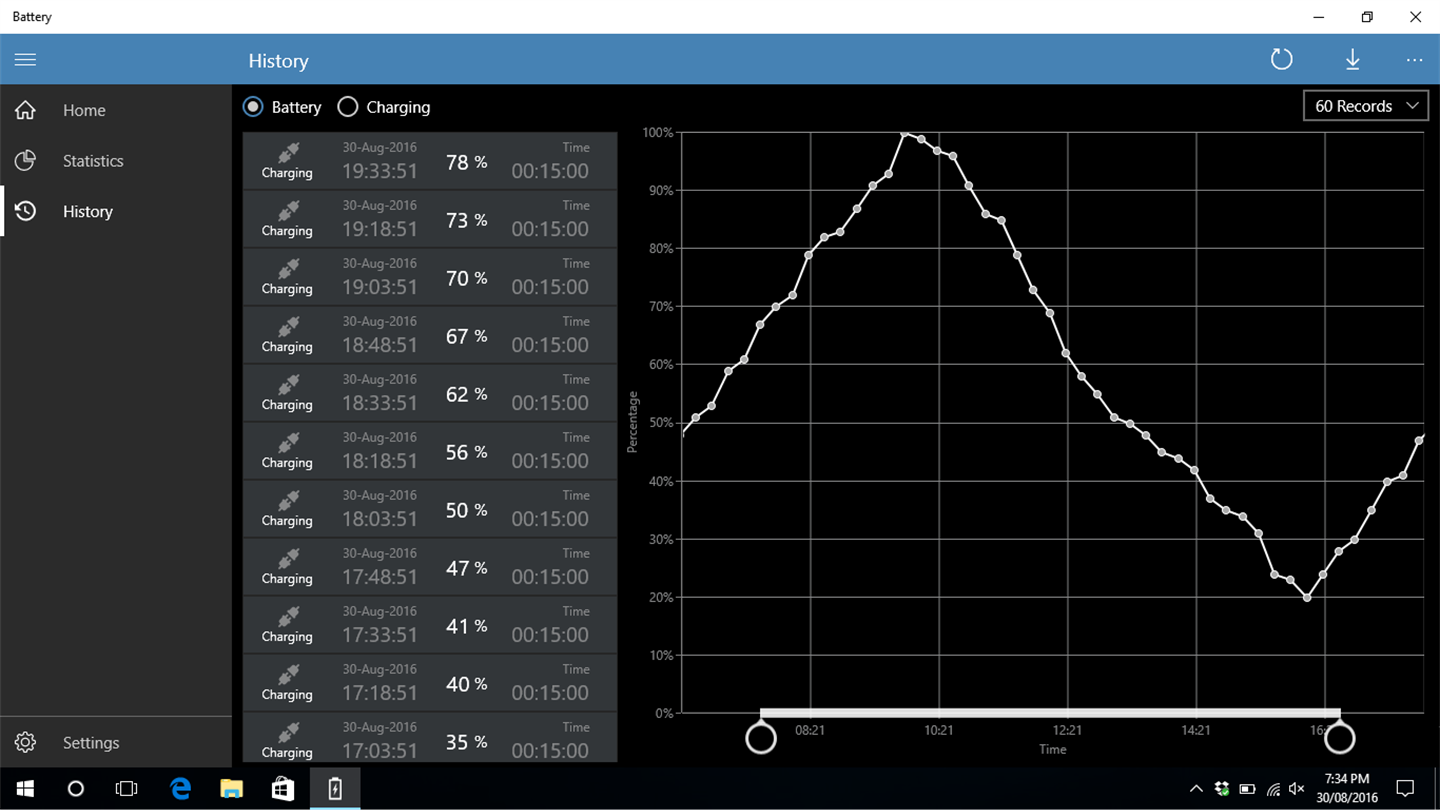Select the 18:03:51 50% charging record

point(430,508)
